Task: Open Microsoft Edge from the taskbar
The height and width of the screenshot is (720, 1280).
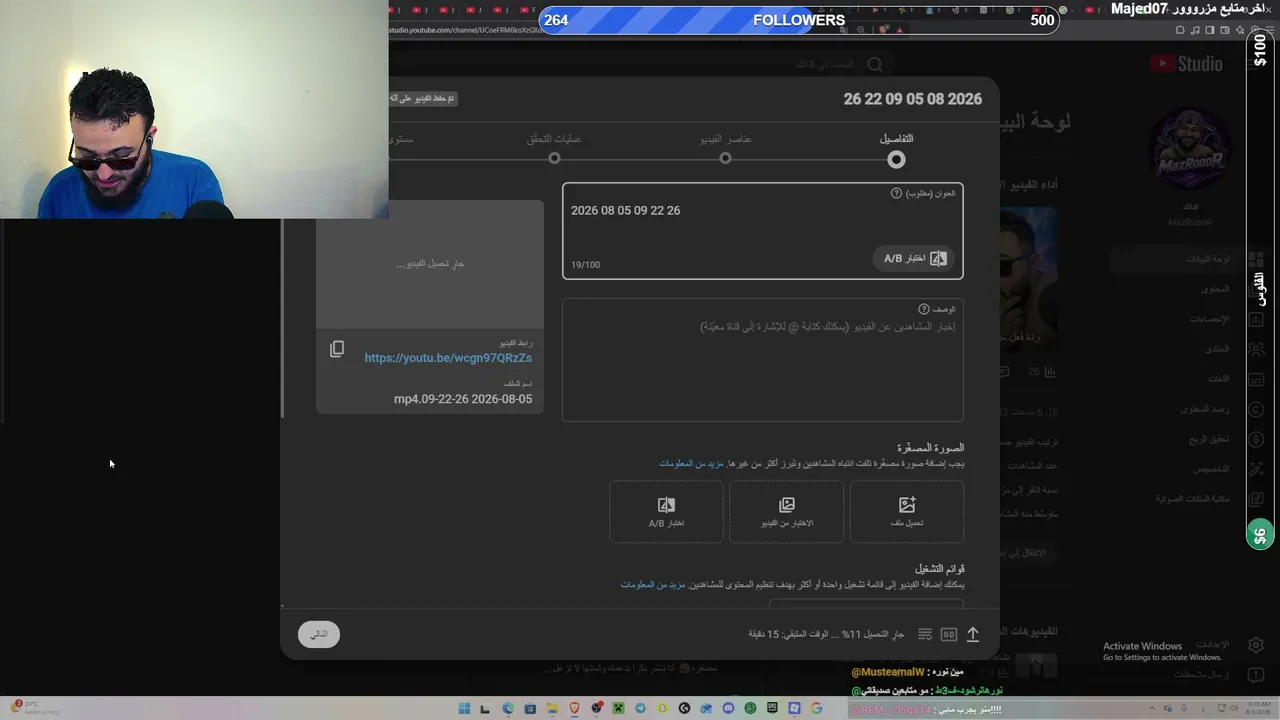Action: coord(508,709)
